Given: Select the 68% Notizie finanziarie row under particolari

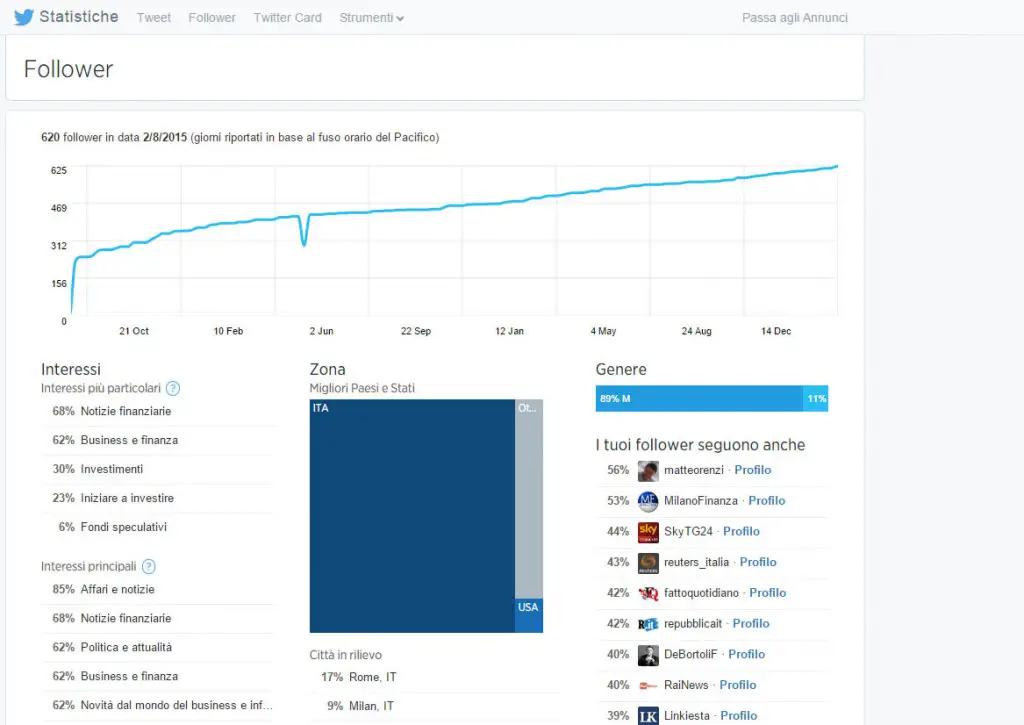Looking at the screenshot, I should 159,411.
